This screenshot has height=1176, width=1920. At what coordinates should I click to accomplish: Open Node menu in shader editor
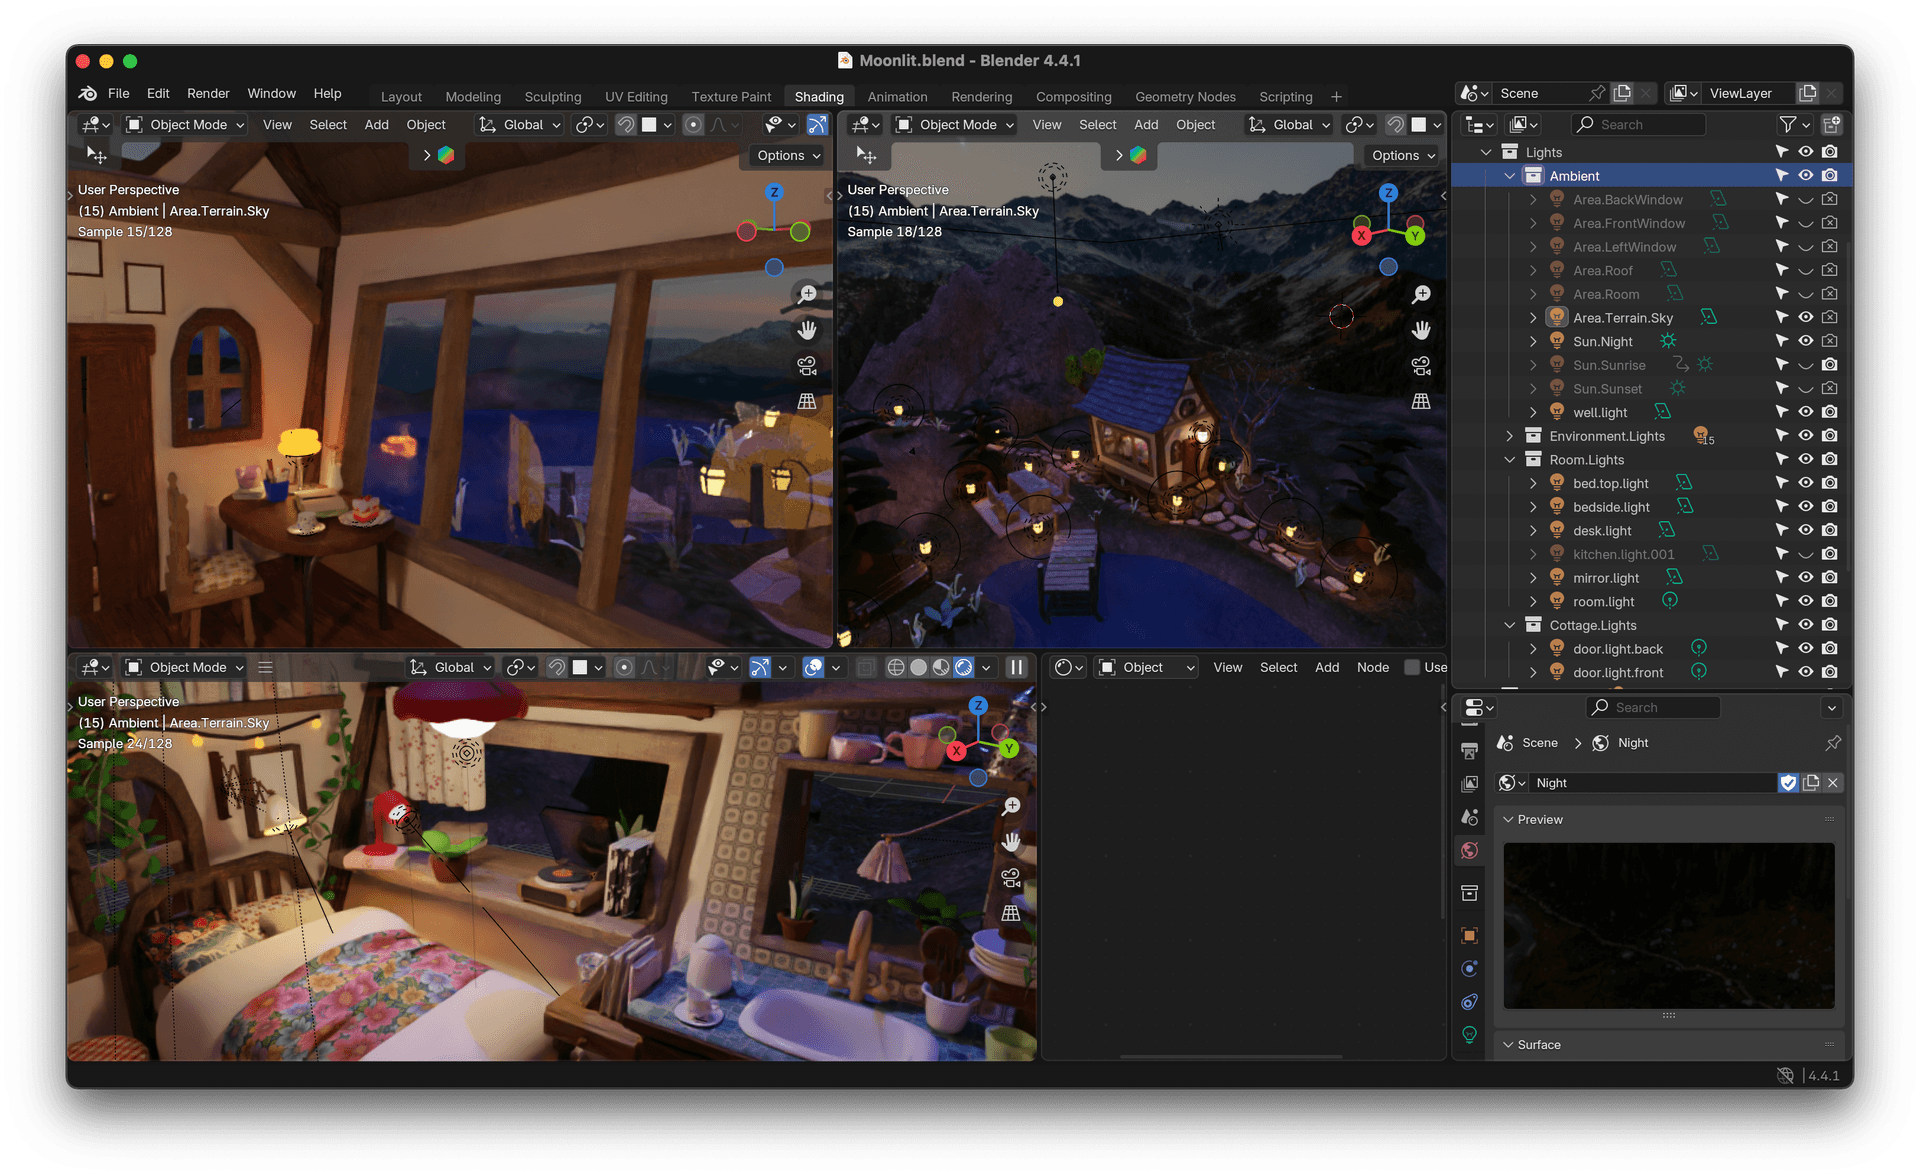coord(1372,667)
